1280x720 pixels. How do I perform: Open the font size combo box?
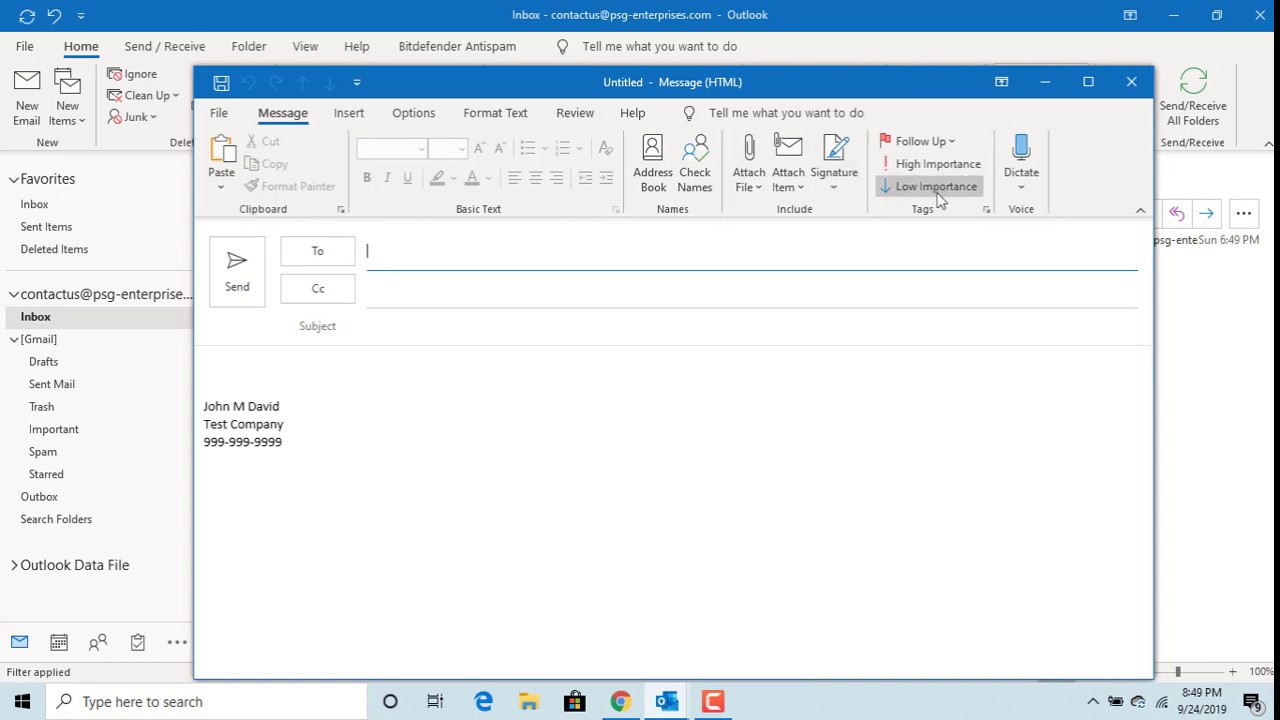(448, 148)
